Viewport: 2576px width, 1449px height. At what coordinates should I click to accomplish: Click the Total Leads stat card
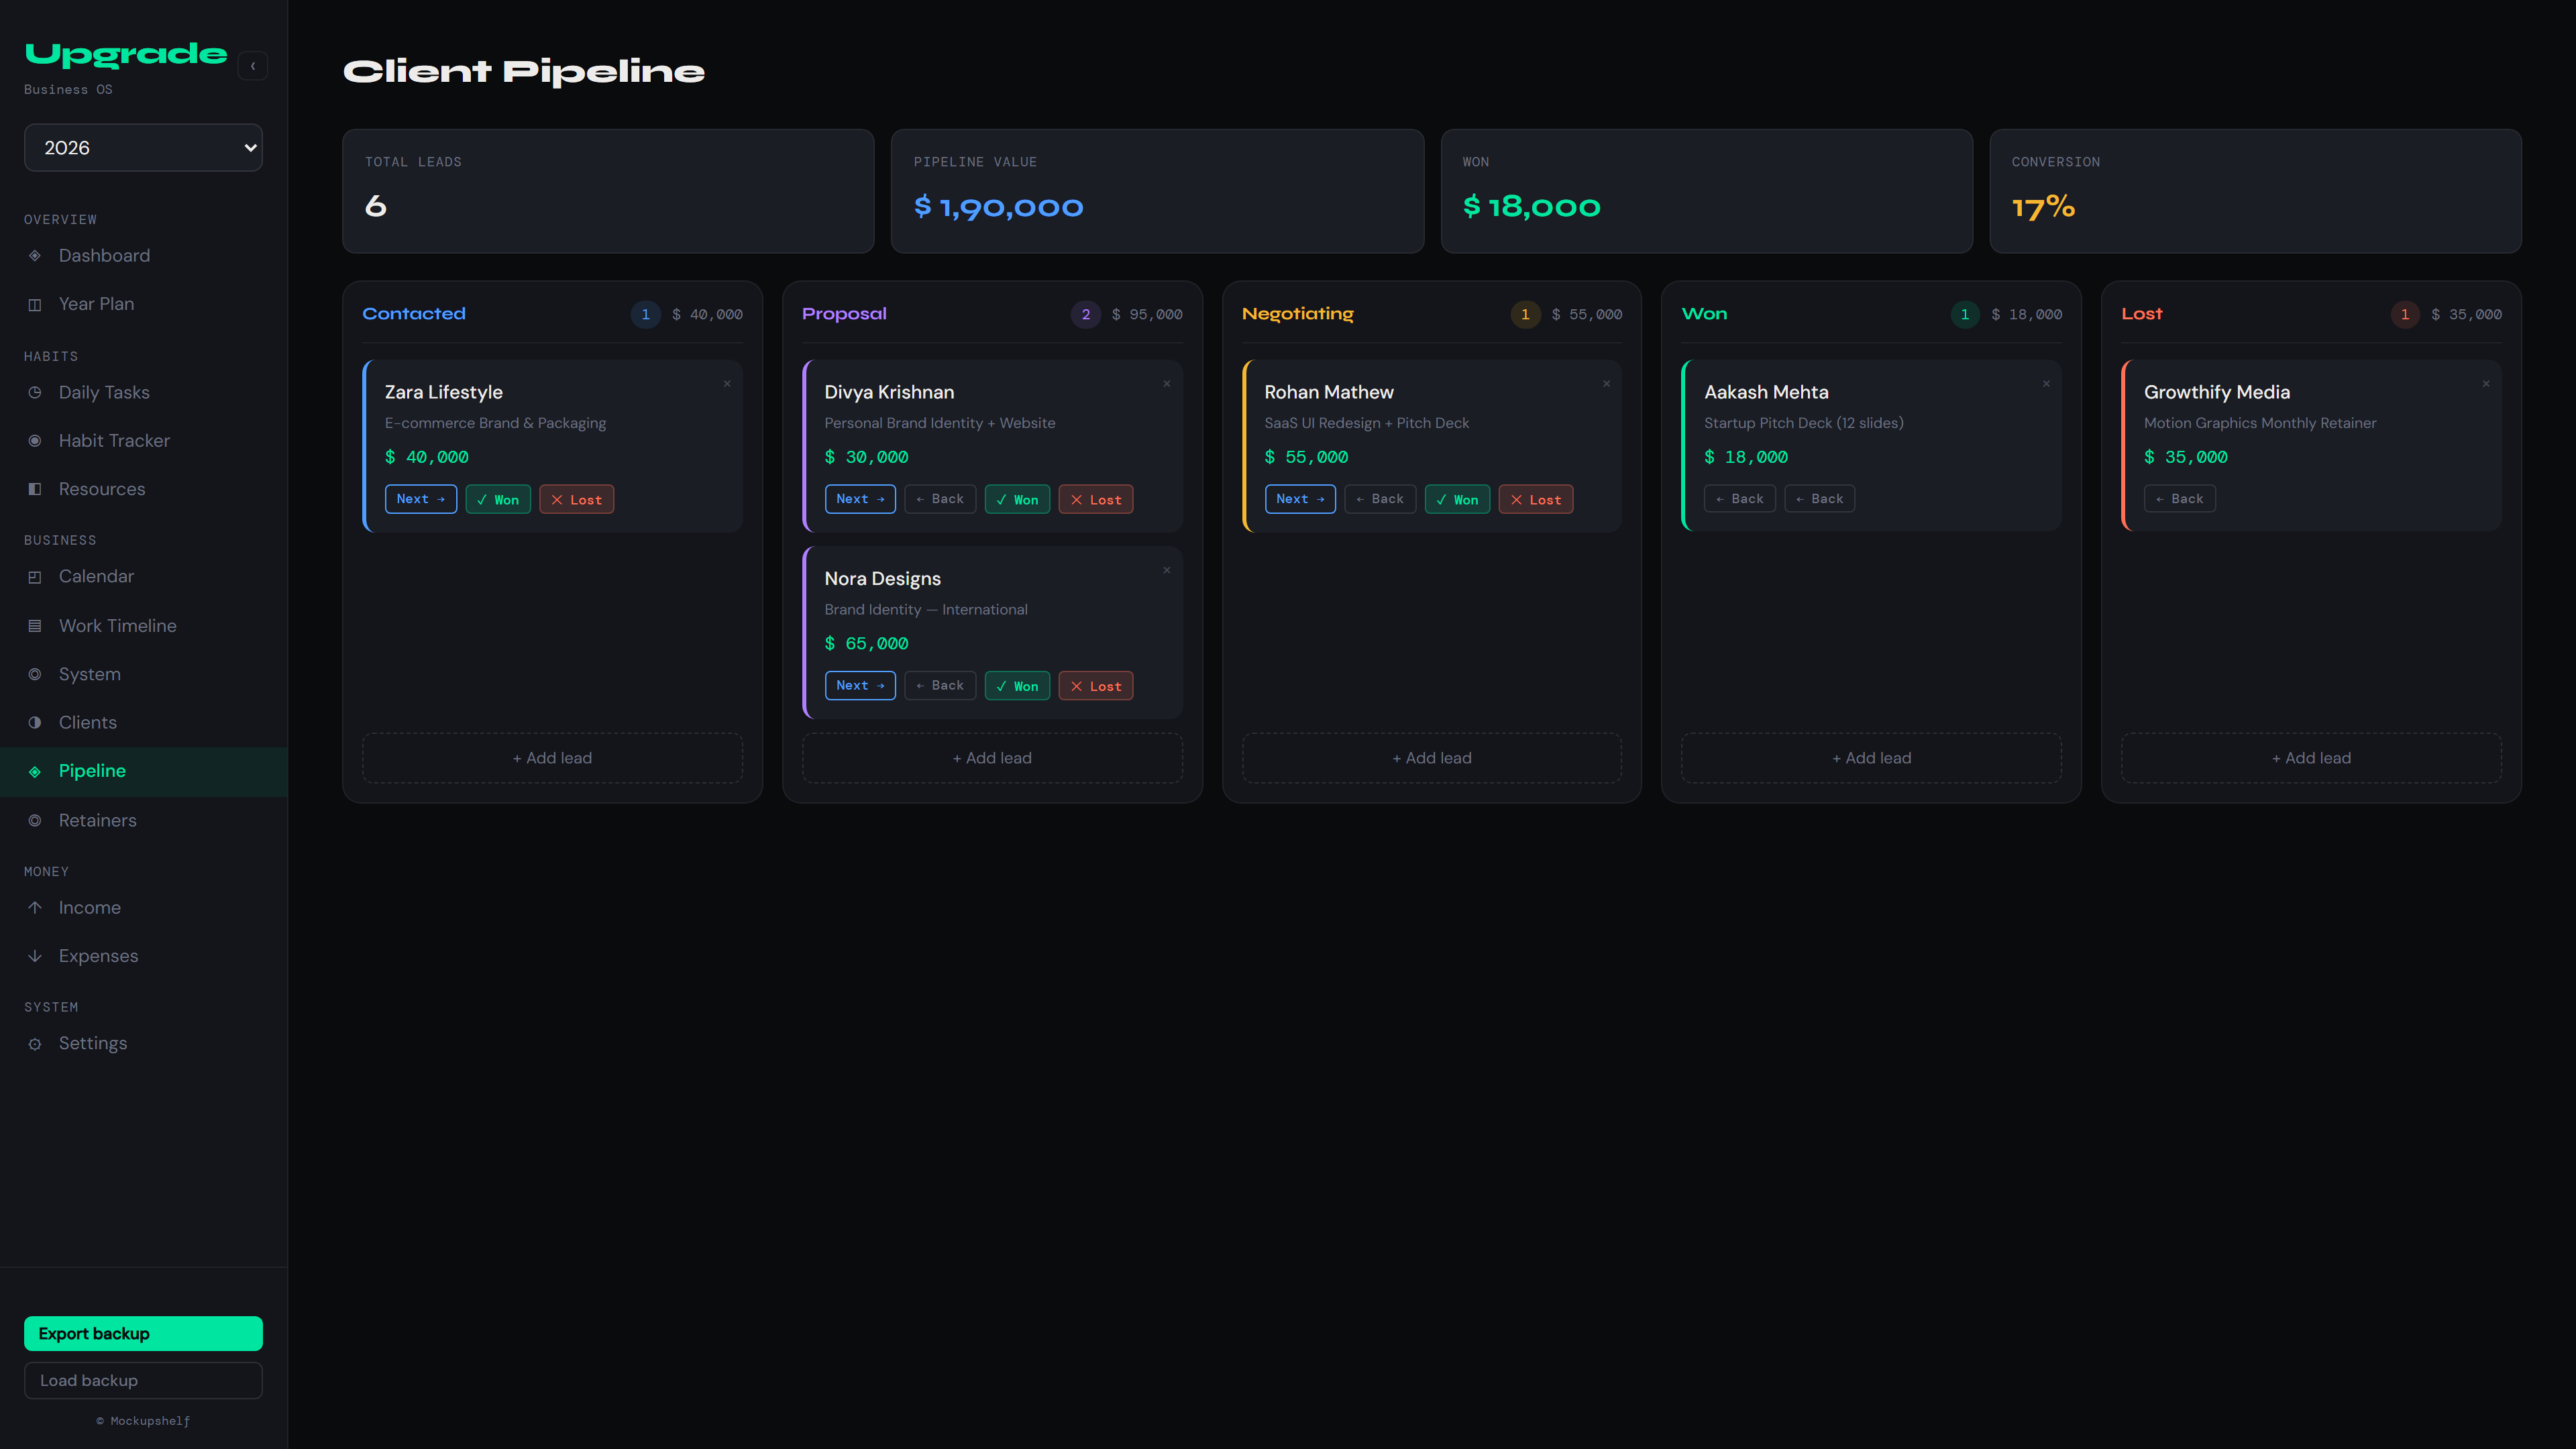tap(608, 191)
